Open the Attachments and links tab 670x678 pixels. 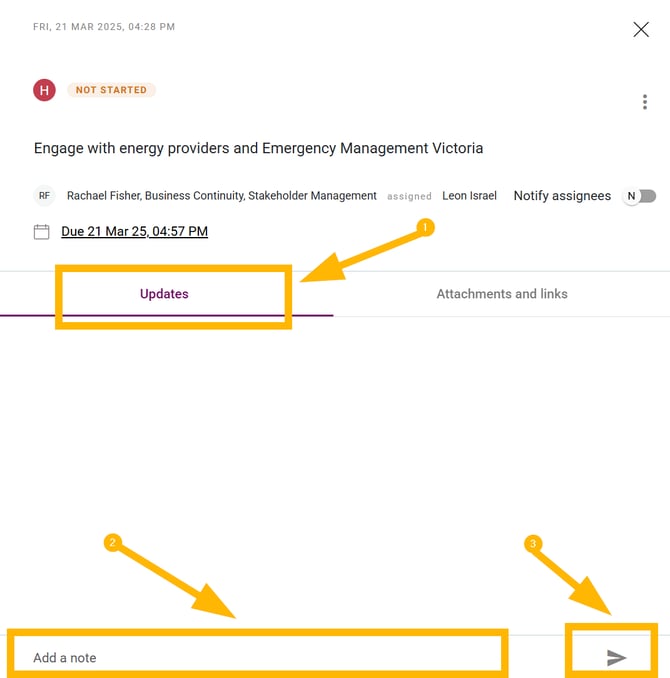[x=502, y=294]
